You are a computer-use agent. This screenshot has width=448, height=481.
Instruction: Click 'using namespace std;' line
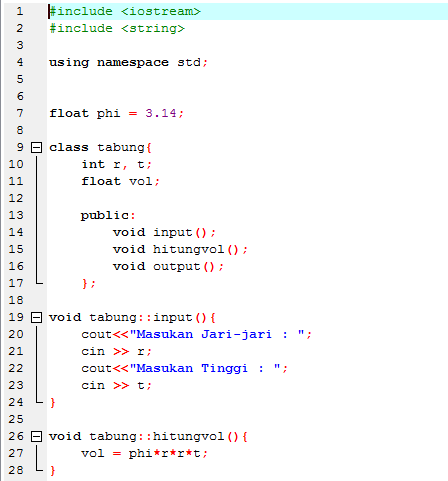click(128, 62)
